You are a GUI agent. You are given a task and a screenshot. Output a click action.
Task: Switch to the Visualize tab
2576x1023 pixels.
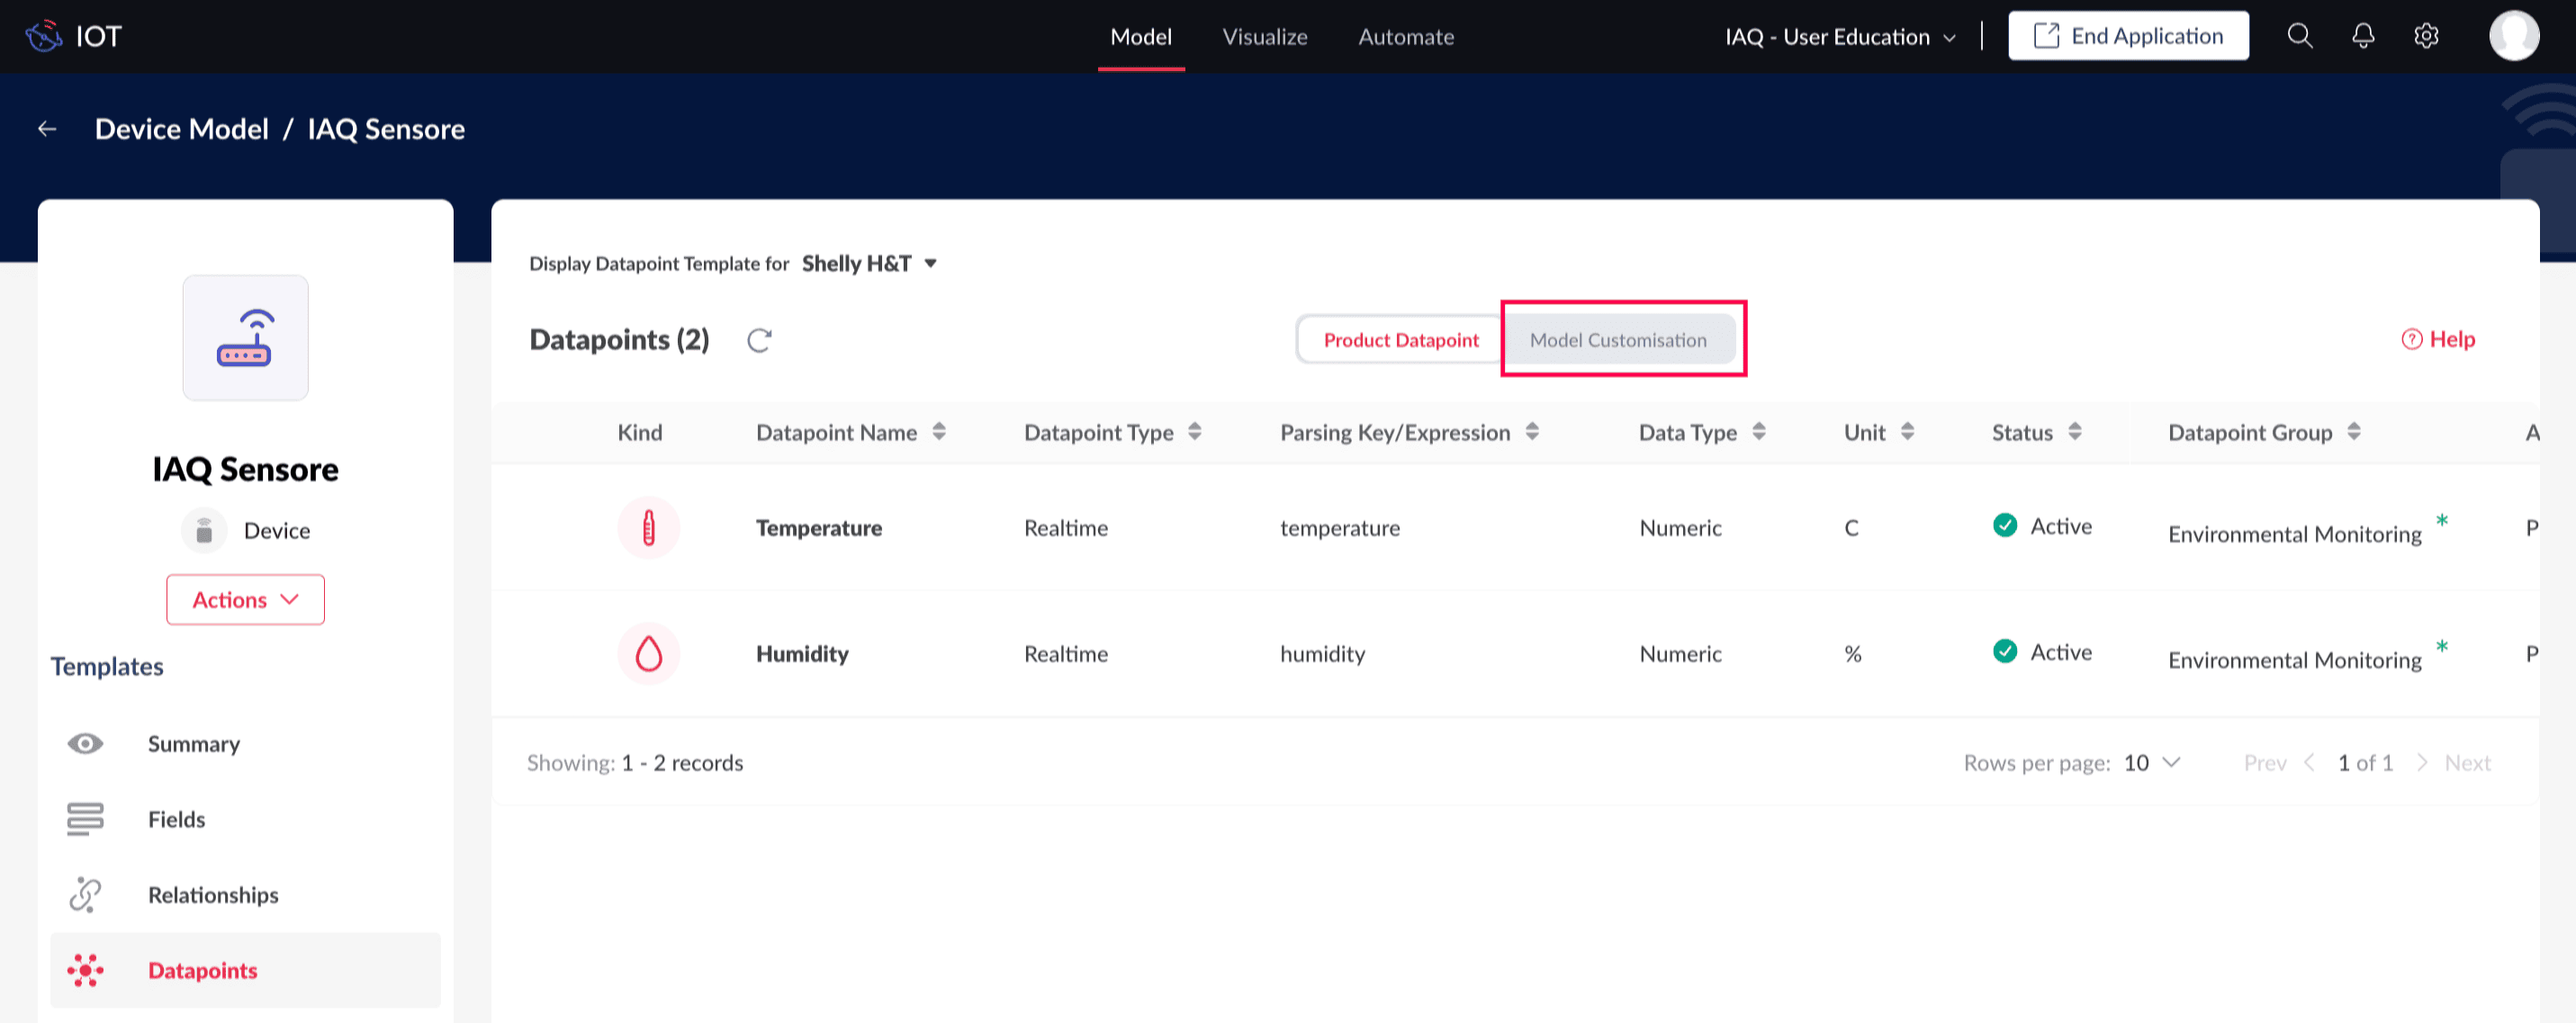click(x=1264, y=37)
